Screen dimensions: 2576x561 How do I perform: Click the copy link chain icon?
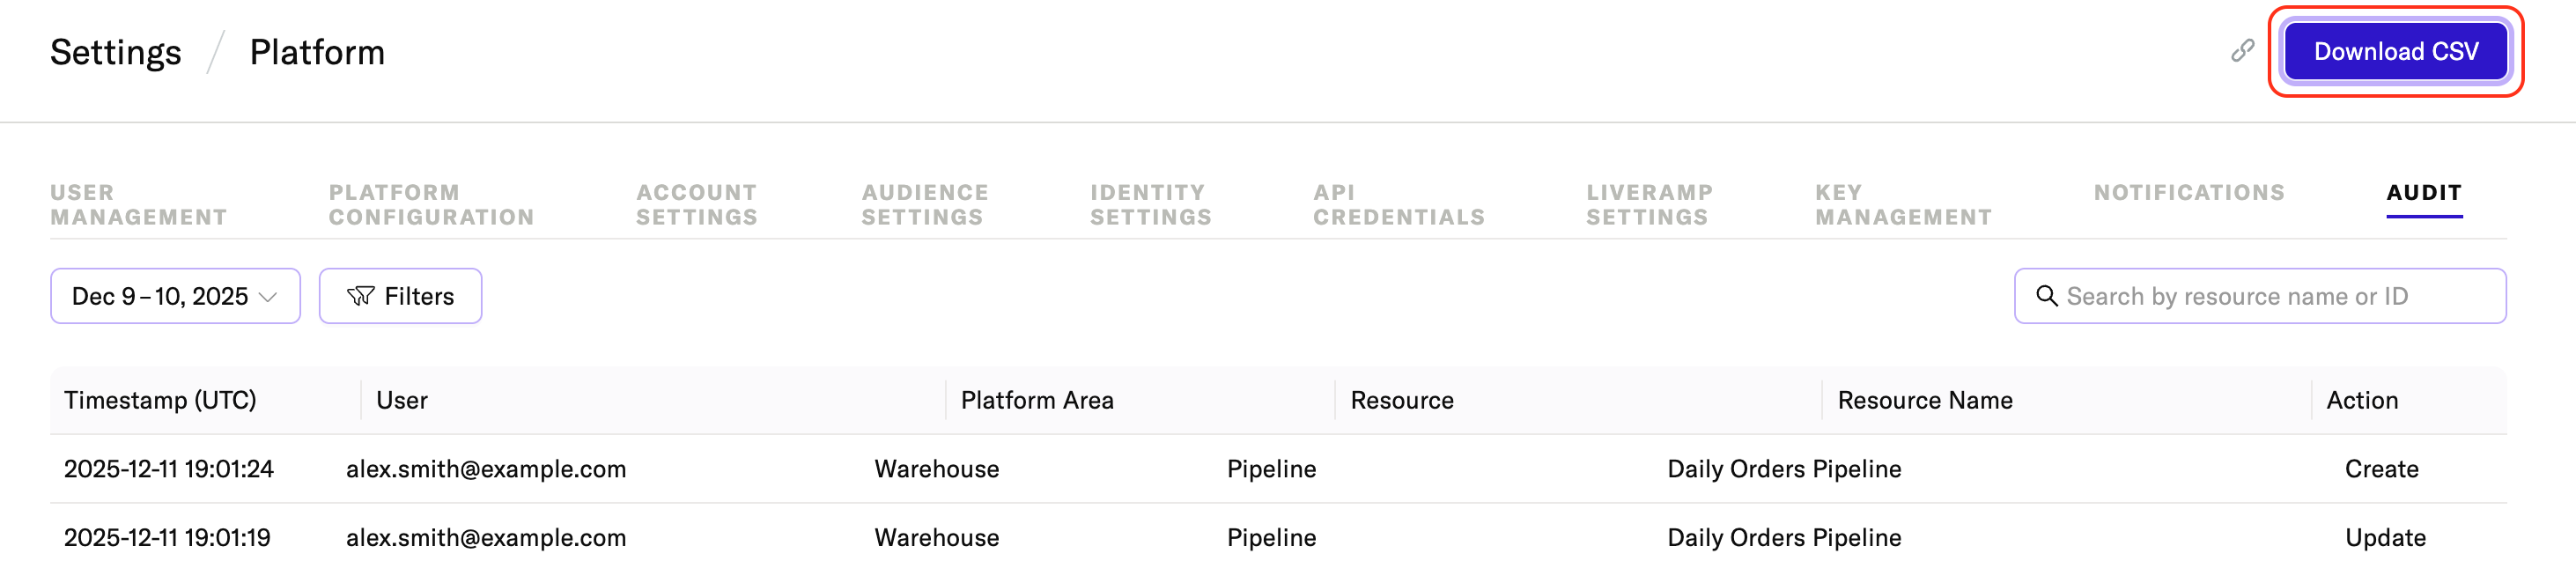click(2242, 51)
